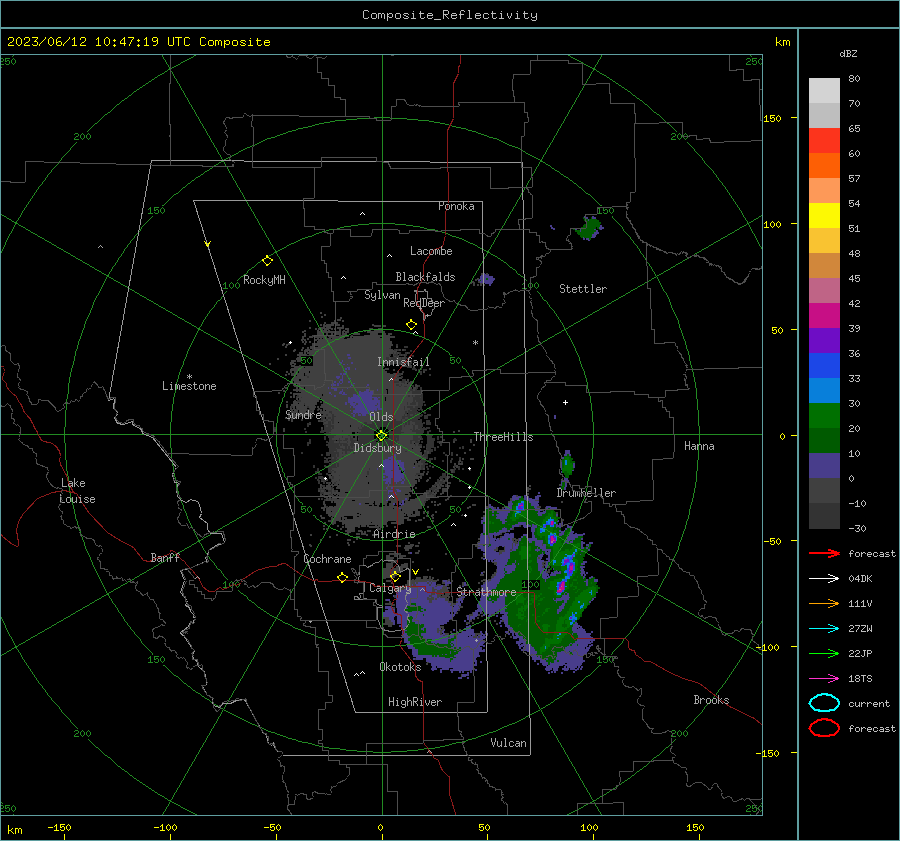Click the Calgary city label
This screenshot has width=900, height=841.
pyautogui.click(x=390, y=588)
